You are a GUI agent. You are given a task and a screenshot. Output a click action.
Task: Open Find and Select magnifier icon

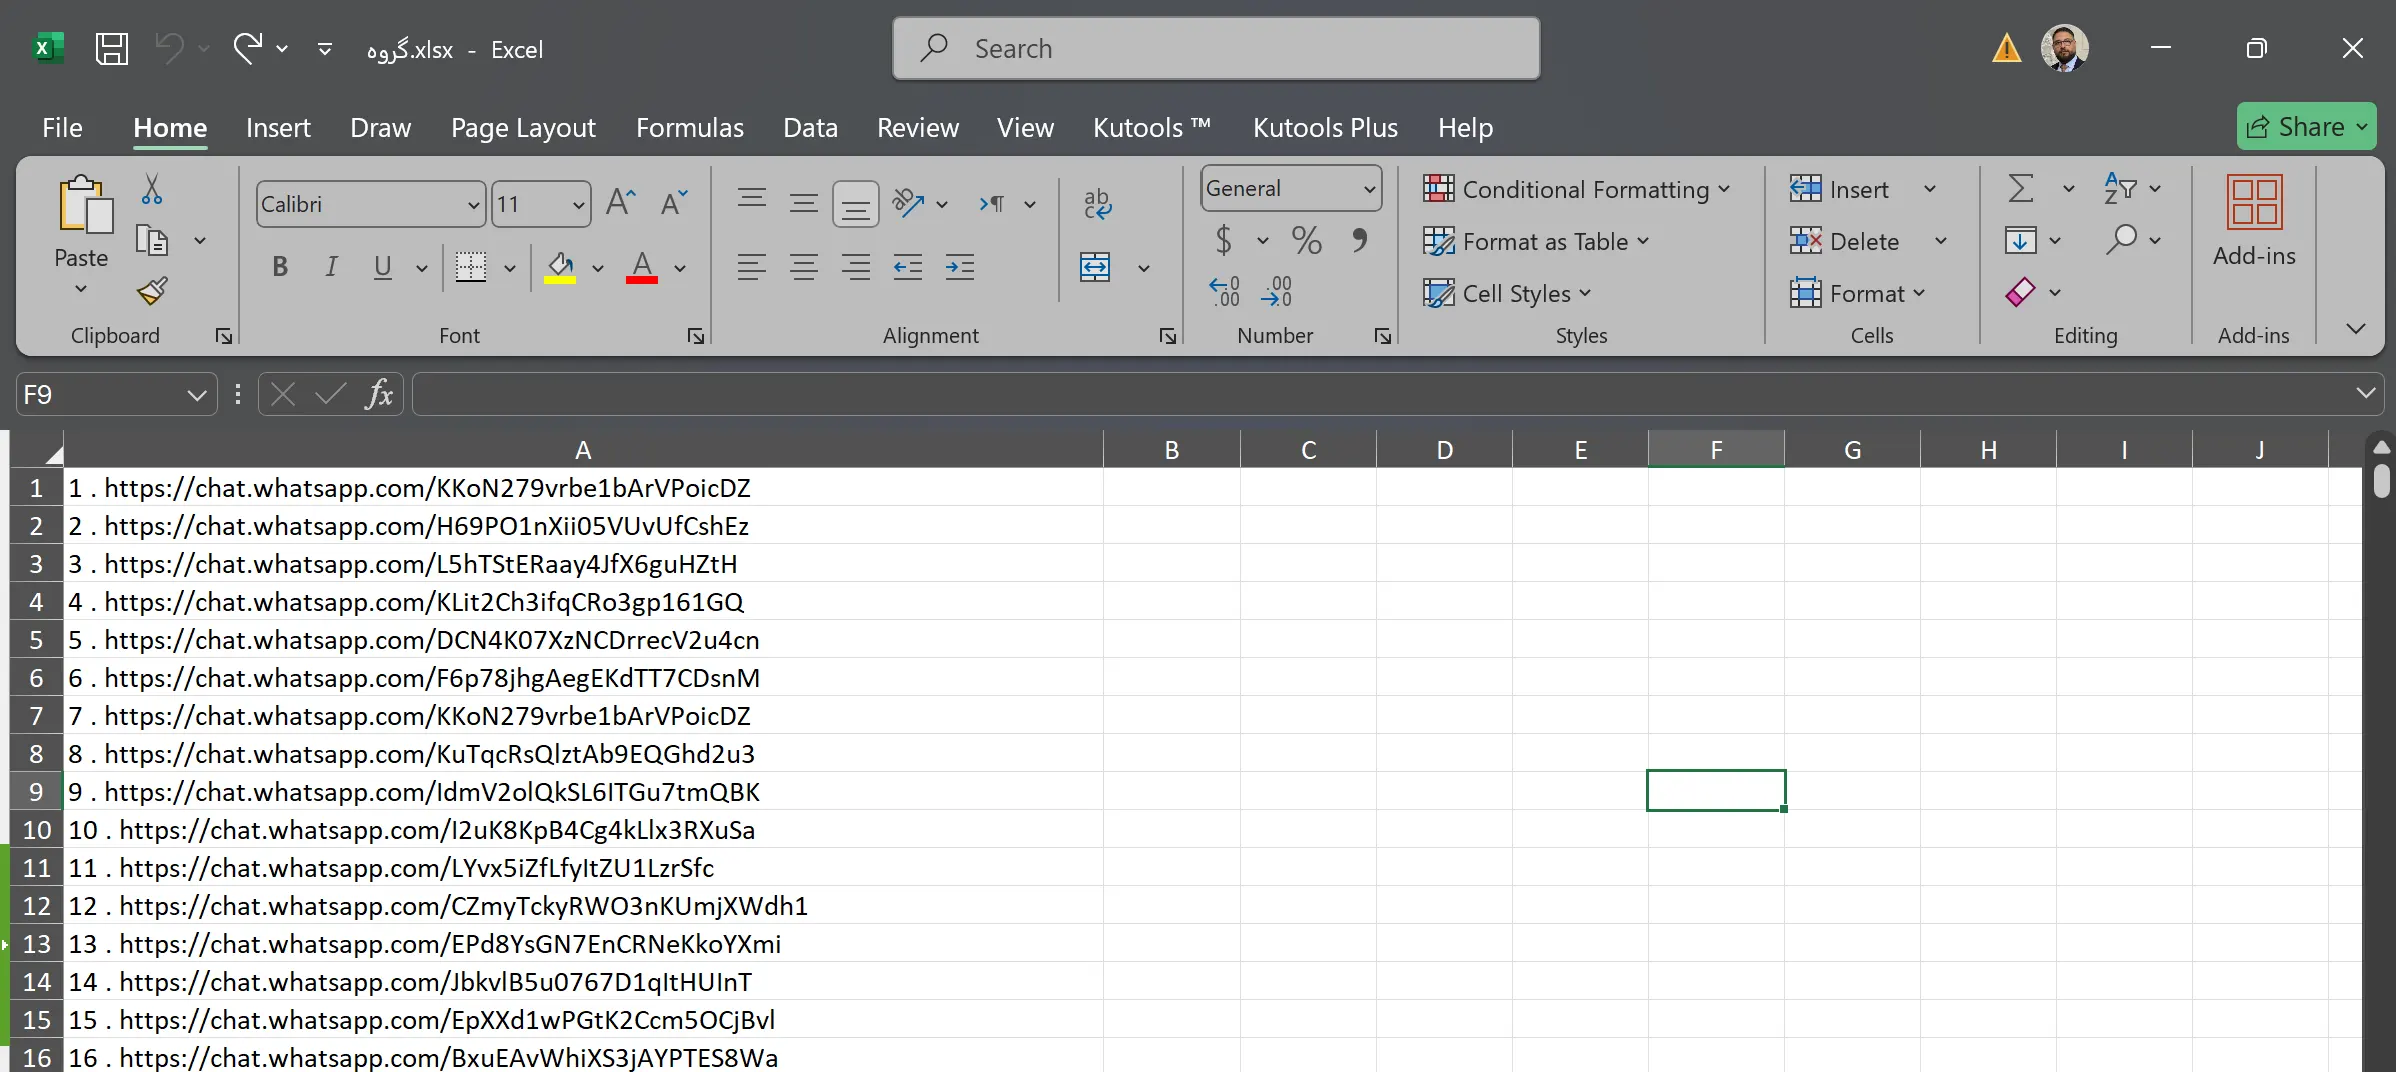(2121, 240)
